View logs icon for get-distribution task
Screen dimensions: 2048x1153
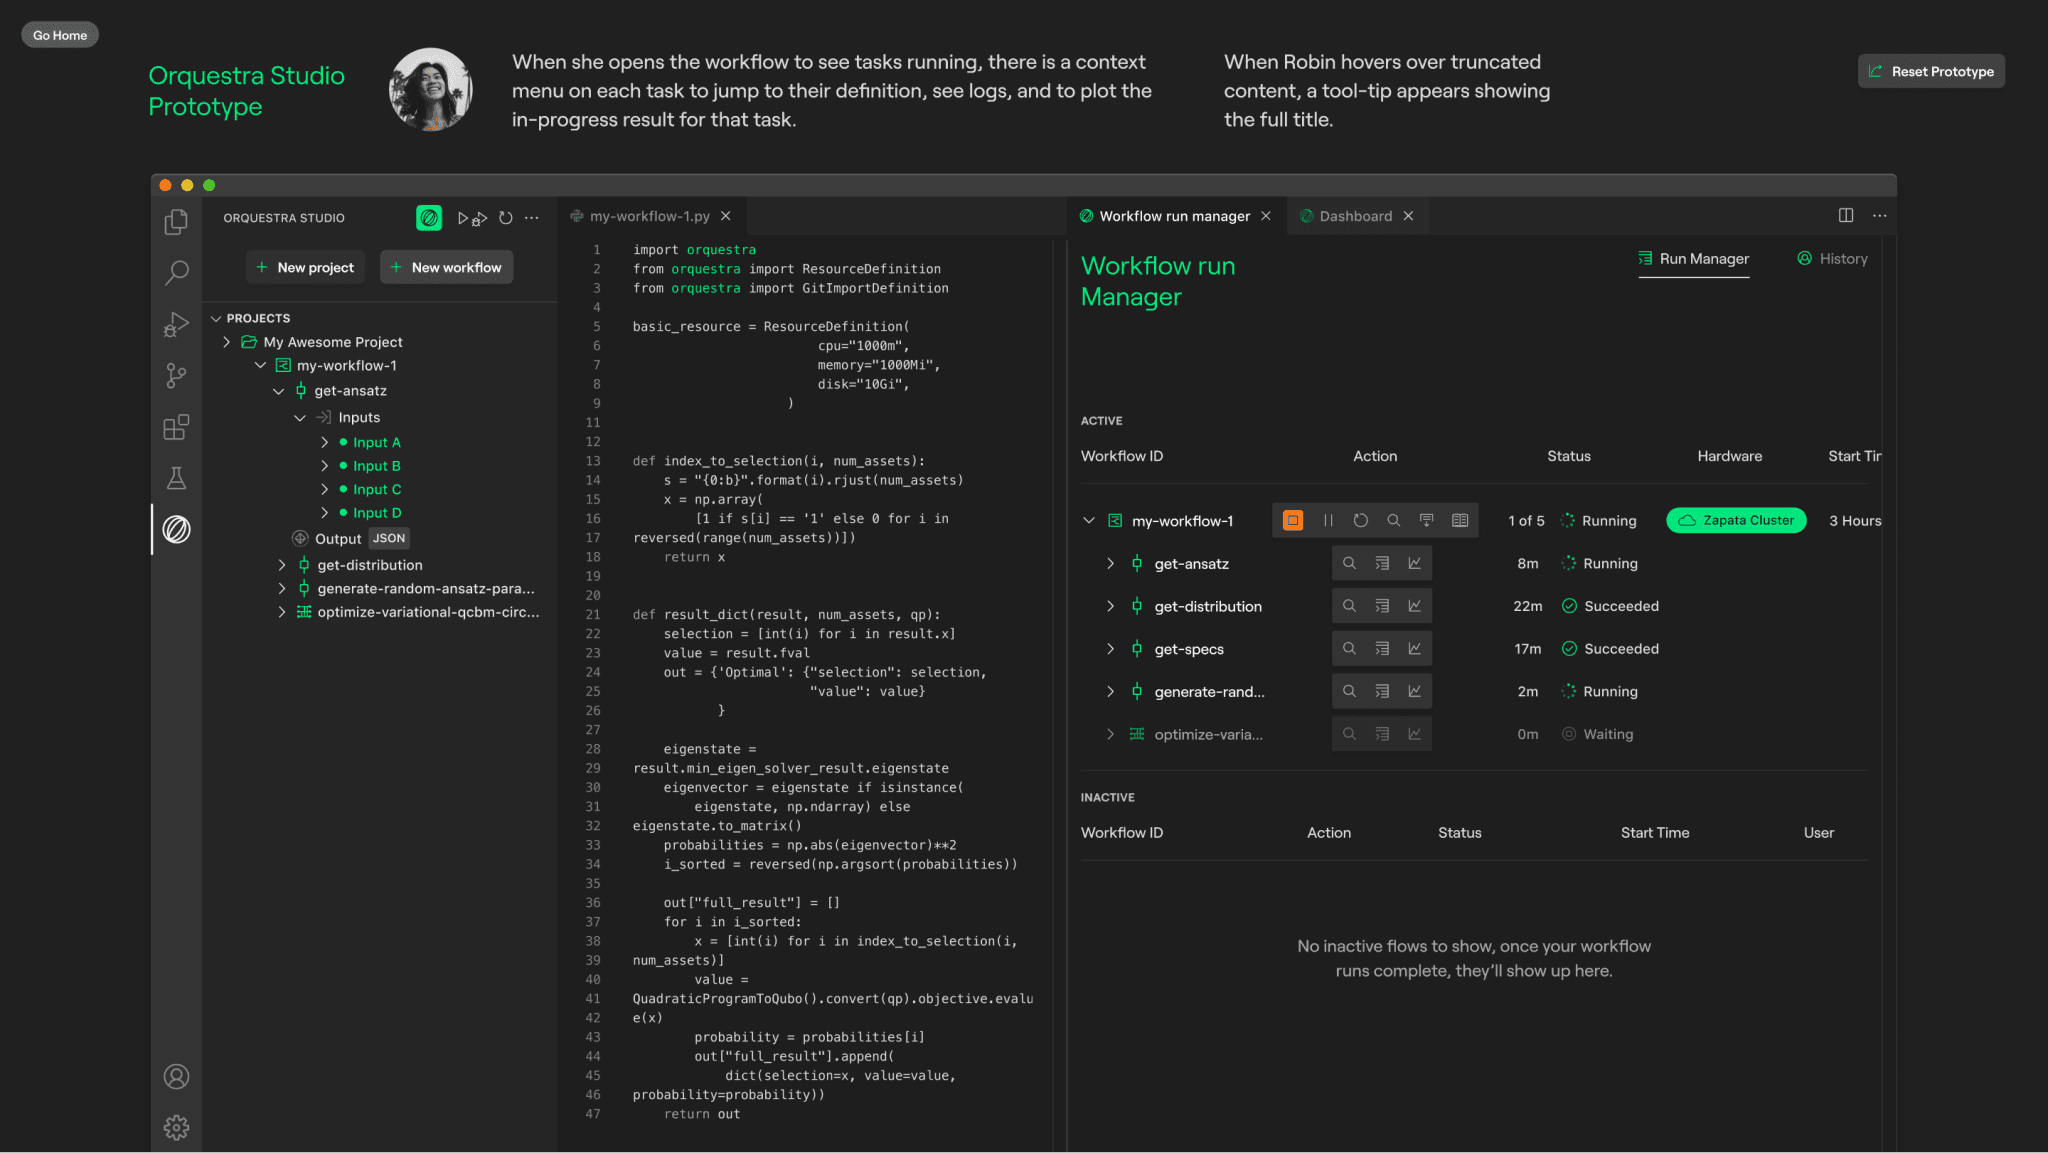click(x=1382, y=606)
